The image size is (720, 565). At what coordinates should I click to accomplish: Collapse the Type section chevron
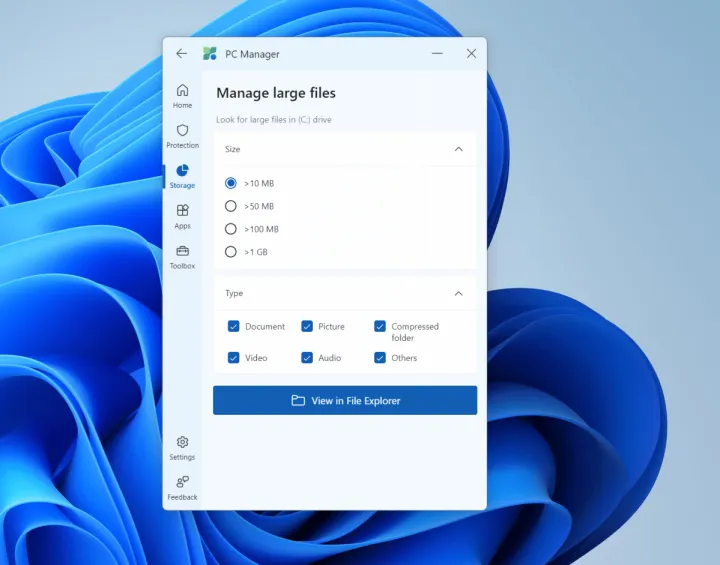click(458, 294)
